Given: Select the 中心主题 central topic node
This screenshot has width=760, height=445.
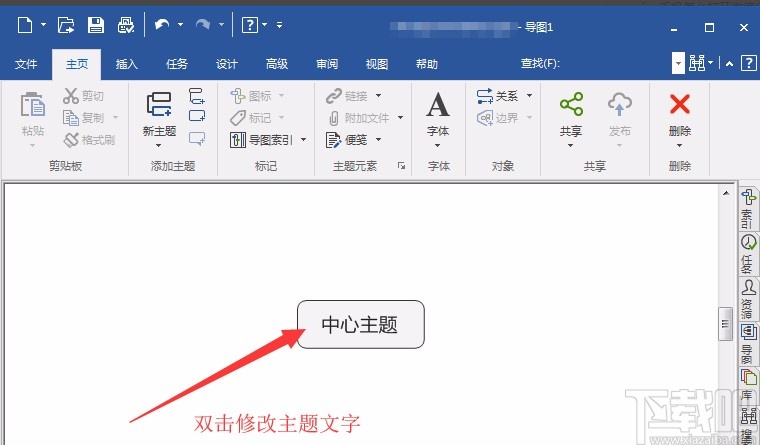Looking at the screenshot, I should click(x=361, y=324).
